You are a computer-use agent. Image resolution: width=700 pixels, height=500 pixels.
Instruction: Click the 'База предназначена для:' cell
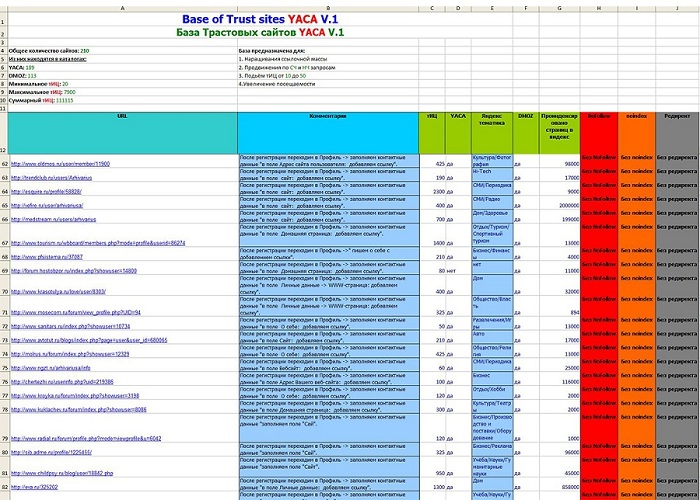click(328, 51)
